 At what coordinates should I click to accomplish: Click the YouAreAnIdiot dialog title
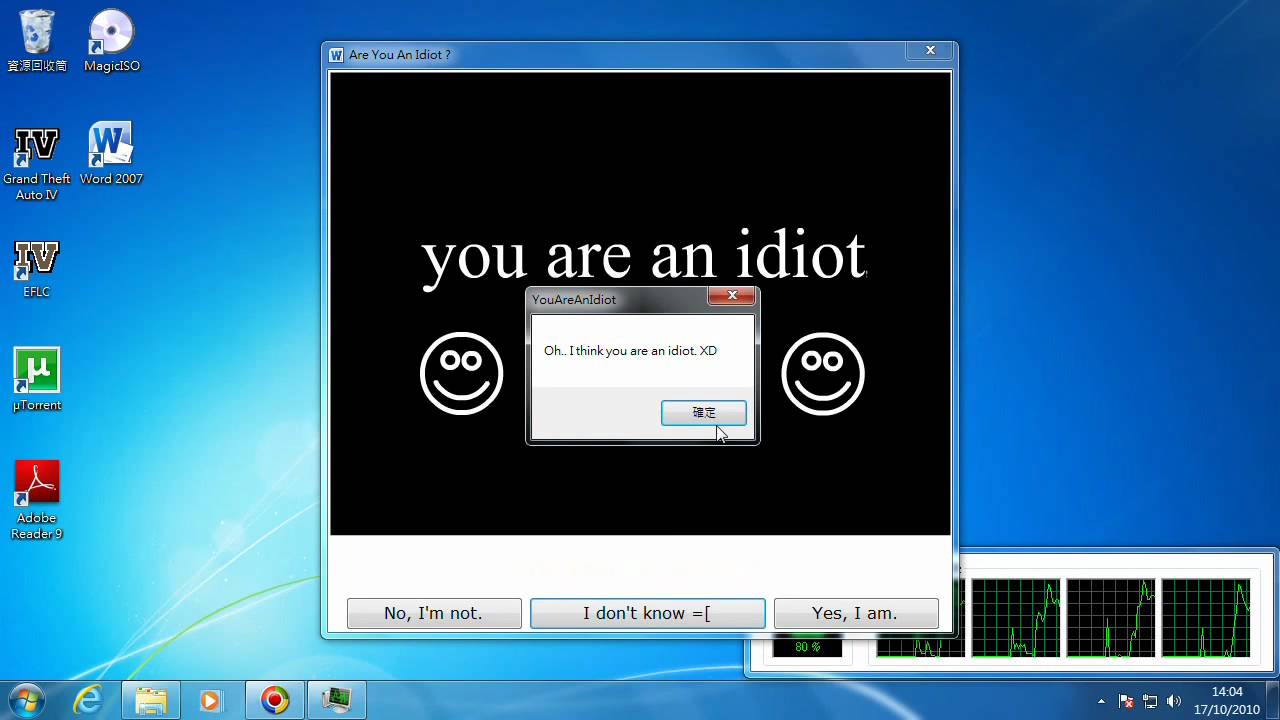574,299
